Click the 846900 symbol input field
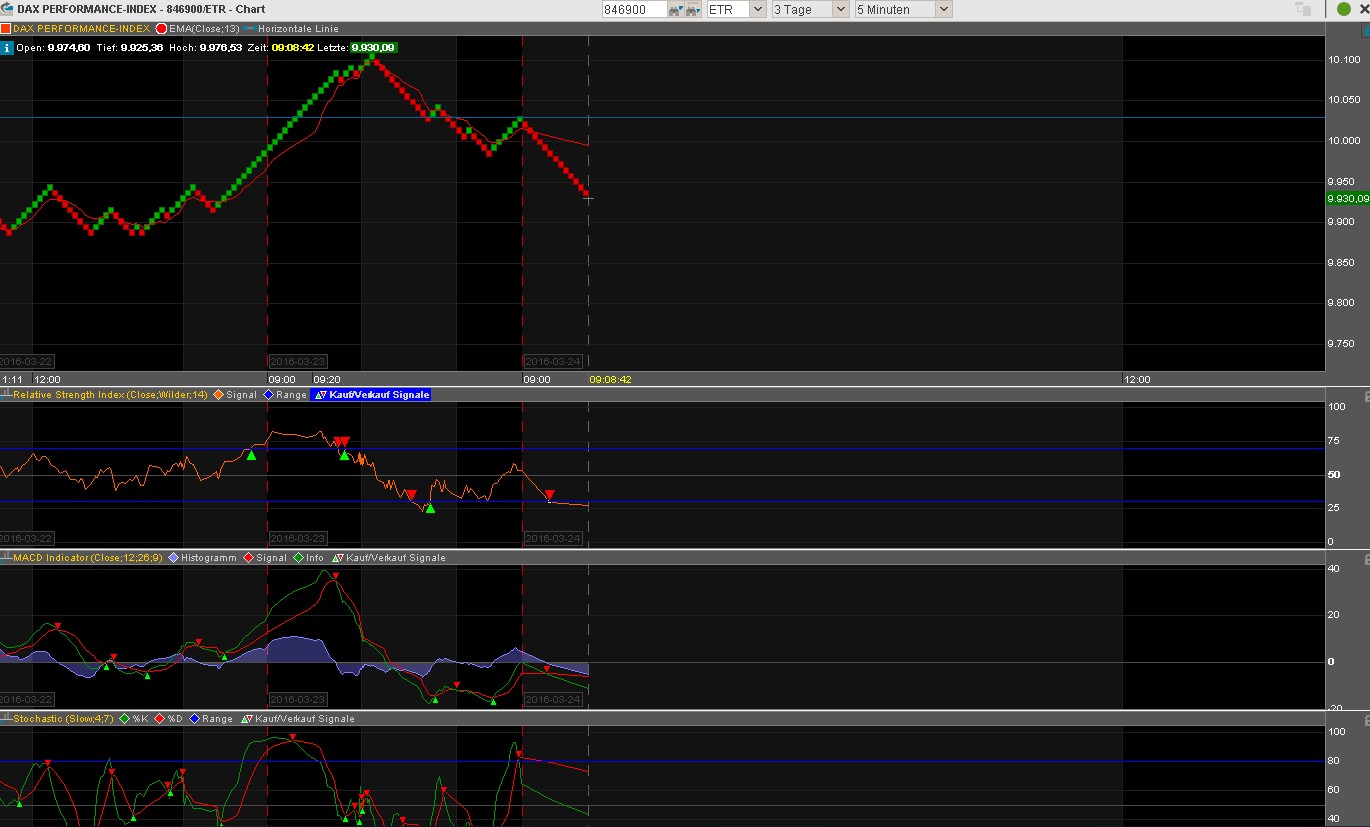 (x=634, y=9)
